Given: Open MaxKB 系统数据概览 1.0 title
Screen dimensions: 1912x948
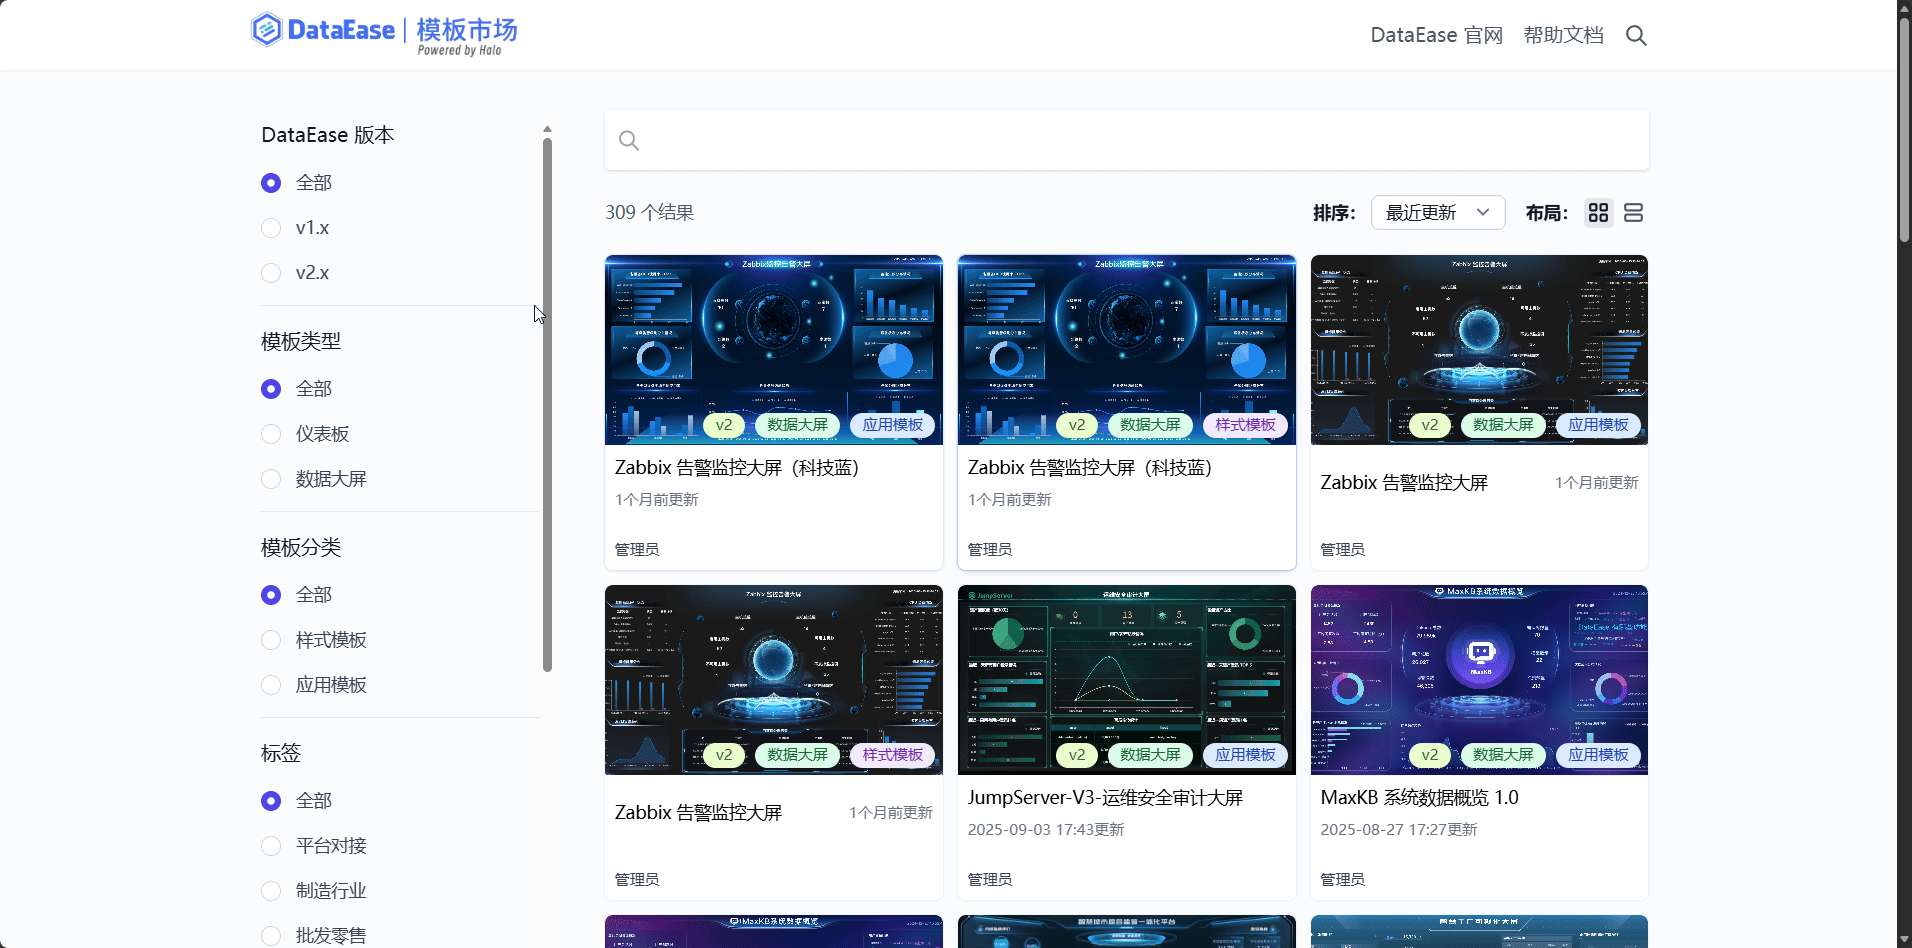Looking at the screenshot, I should [x=1419, y=798].
